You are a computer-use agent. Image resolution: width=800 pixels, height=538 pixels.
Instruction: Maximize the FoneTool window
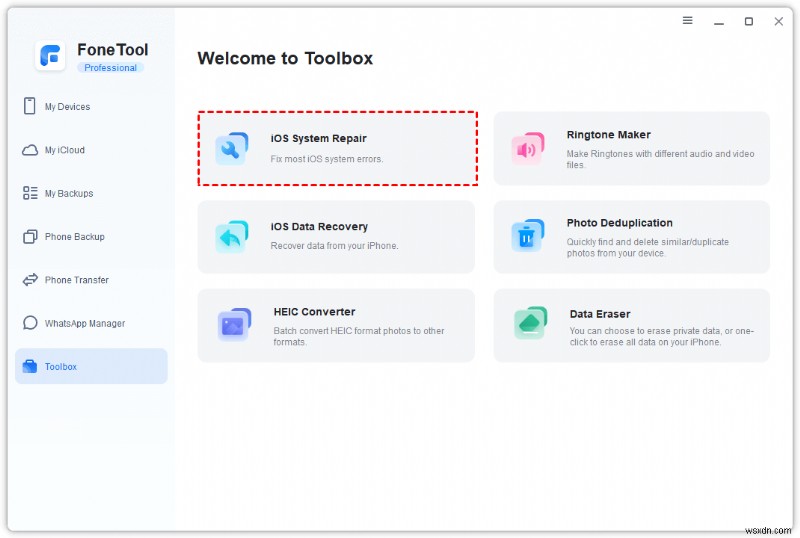(x=748, y=21)
